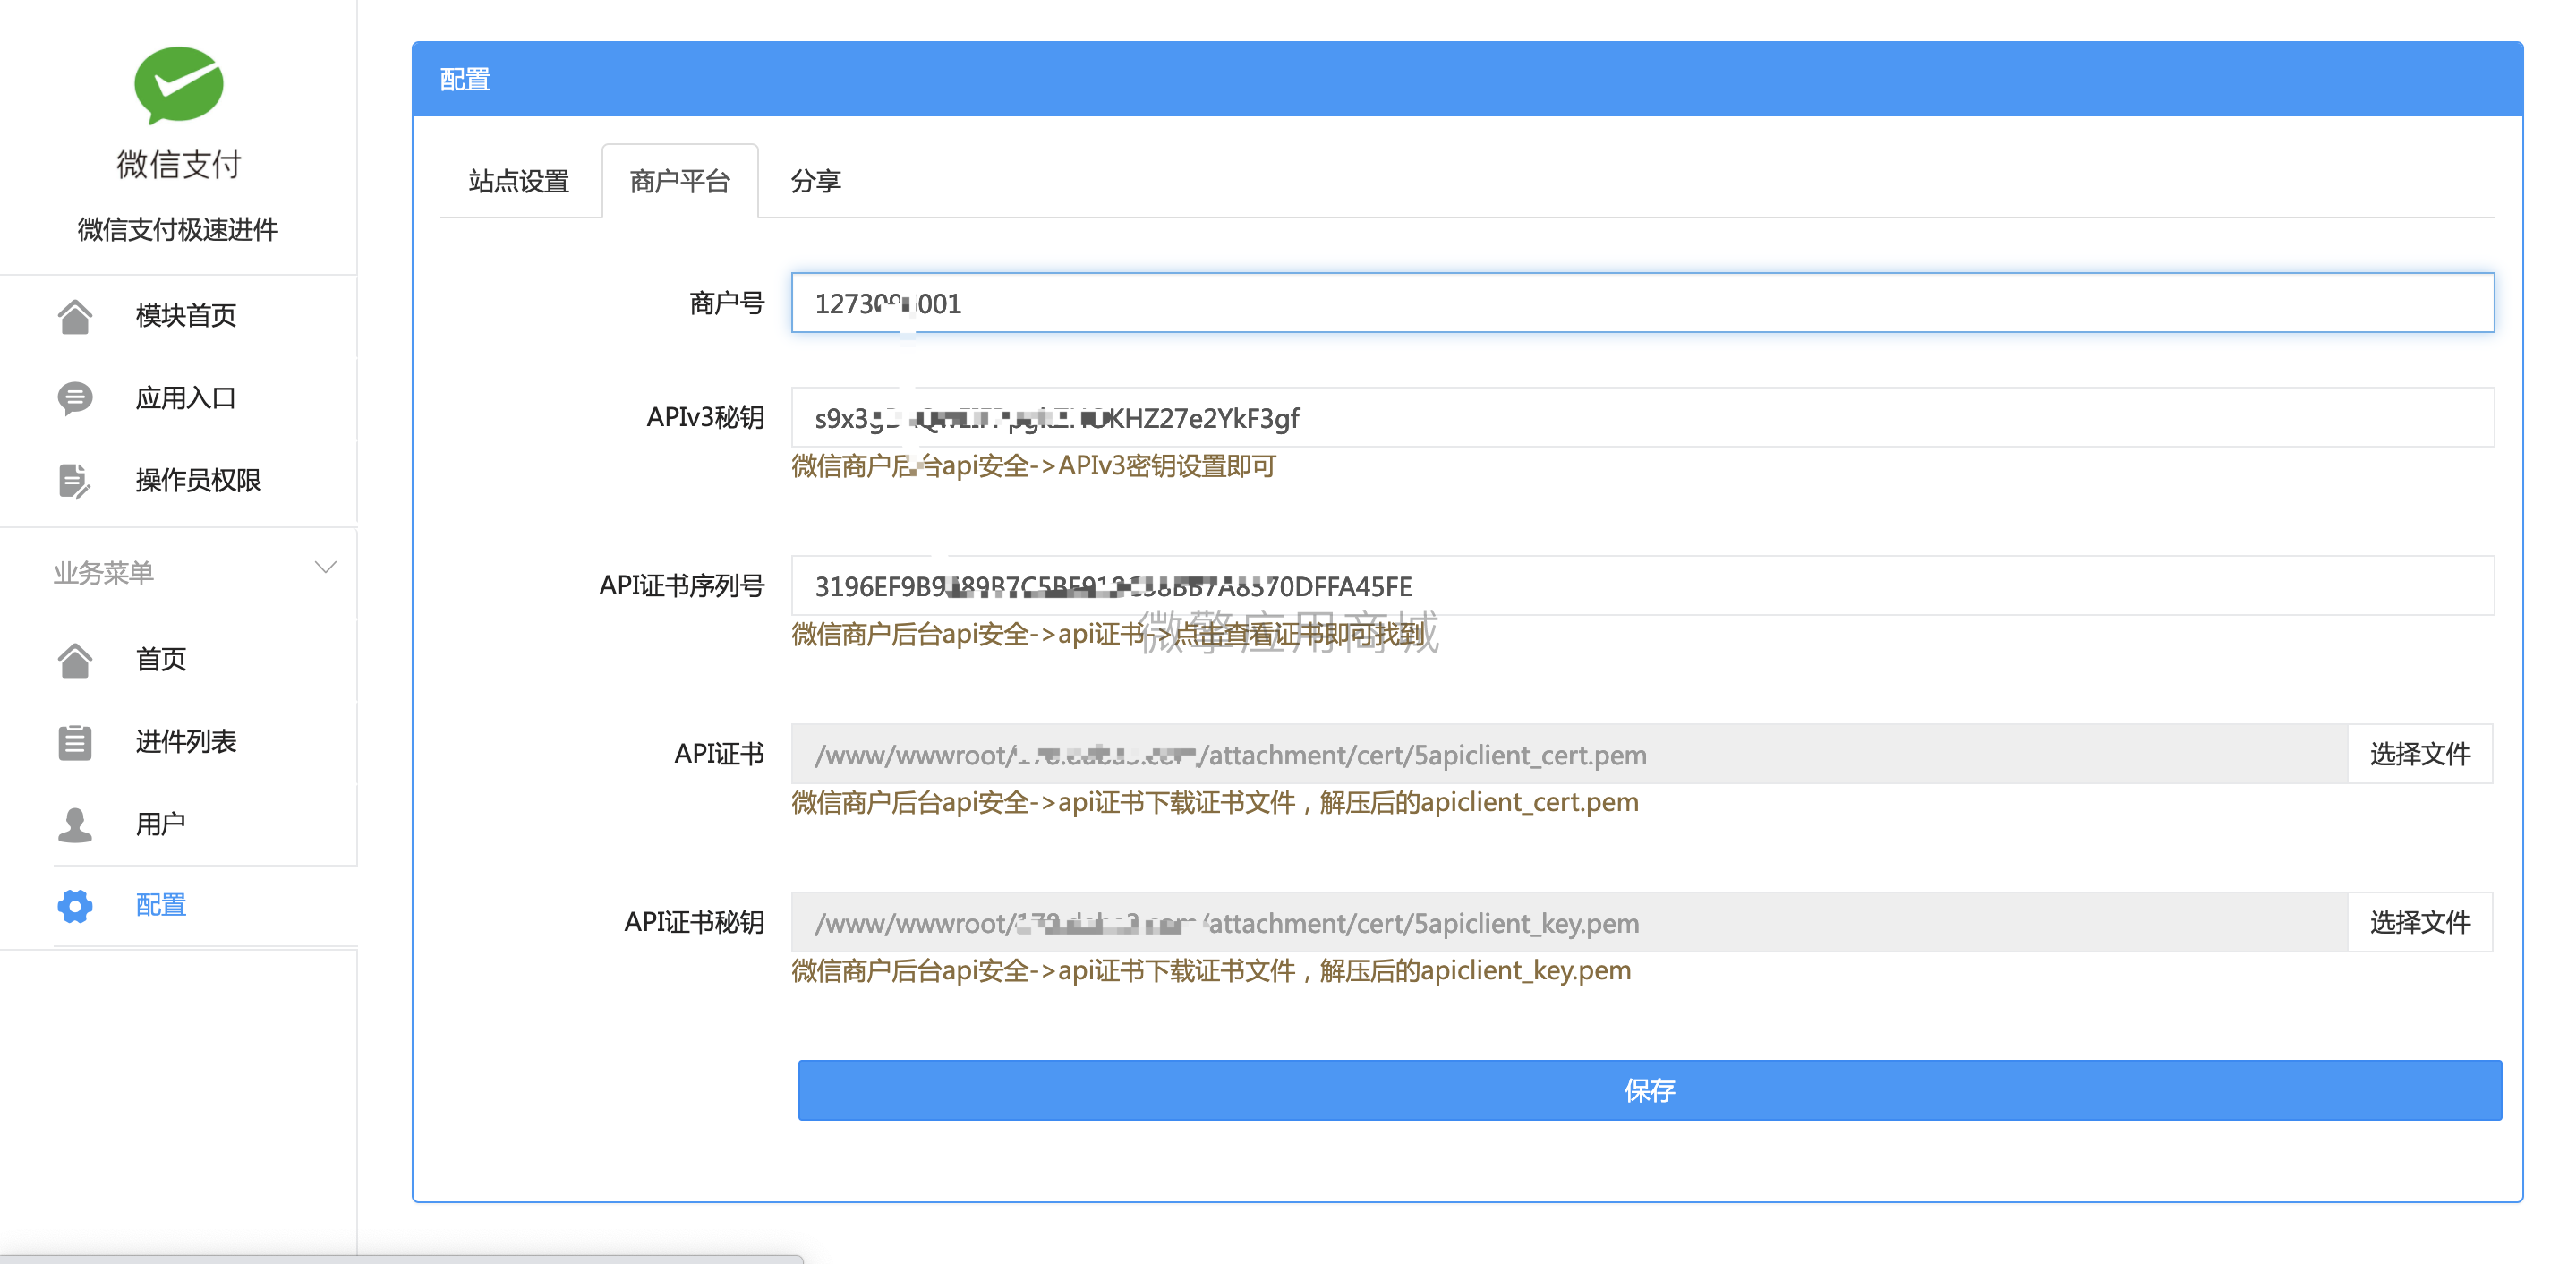Click the person icon for 用户
Viewport: 2576px width, 1264px height.
[75, 824]
